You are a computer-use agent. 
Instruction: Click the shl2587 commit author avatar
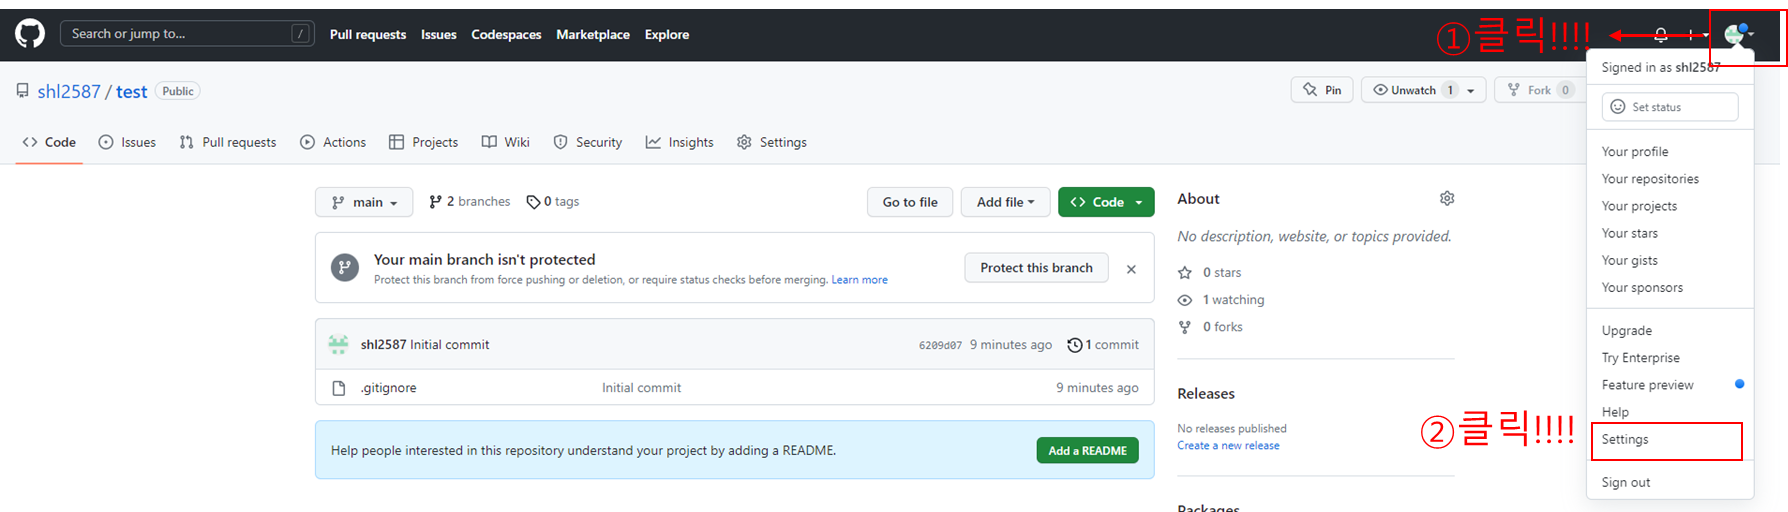(338, 345)
